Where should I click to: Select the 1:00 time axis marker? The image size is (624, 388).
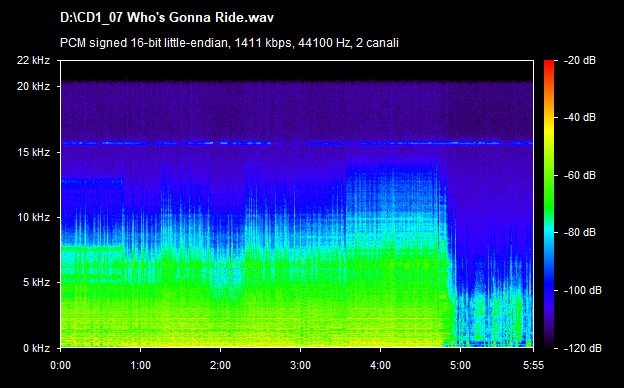[140, 365]
